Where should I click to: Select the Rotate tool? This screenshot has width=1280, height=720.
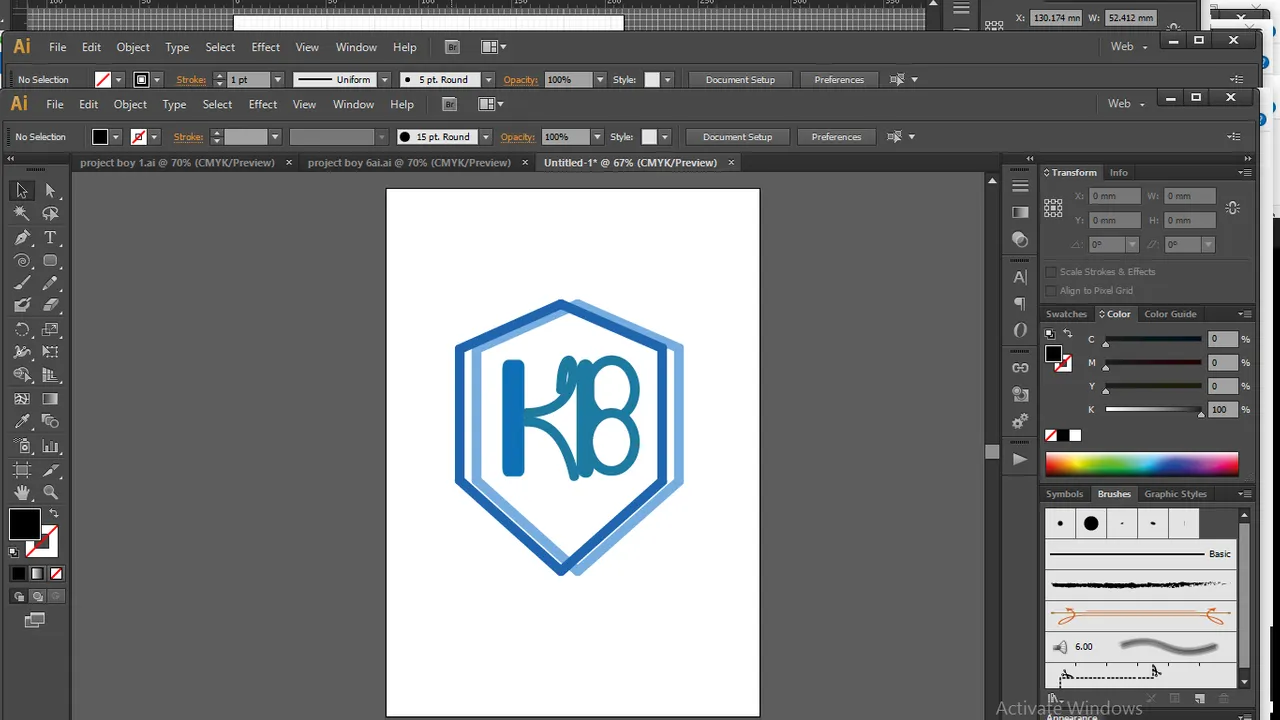(22, 329)
